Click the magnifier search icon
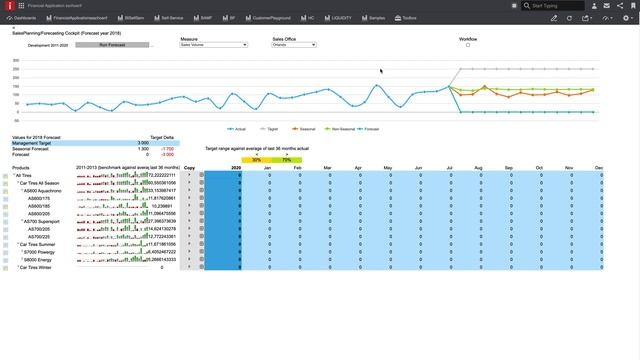The width and height of the screenshot is (640, 360). (x=527, y=6)
